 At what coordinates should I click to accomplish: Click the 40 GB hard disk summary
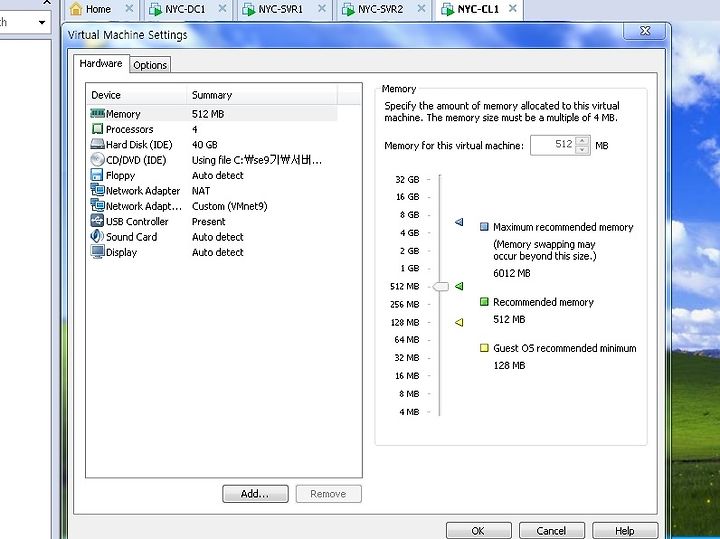[204, 145]
